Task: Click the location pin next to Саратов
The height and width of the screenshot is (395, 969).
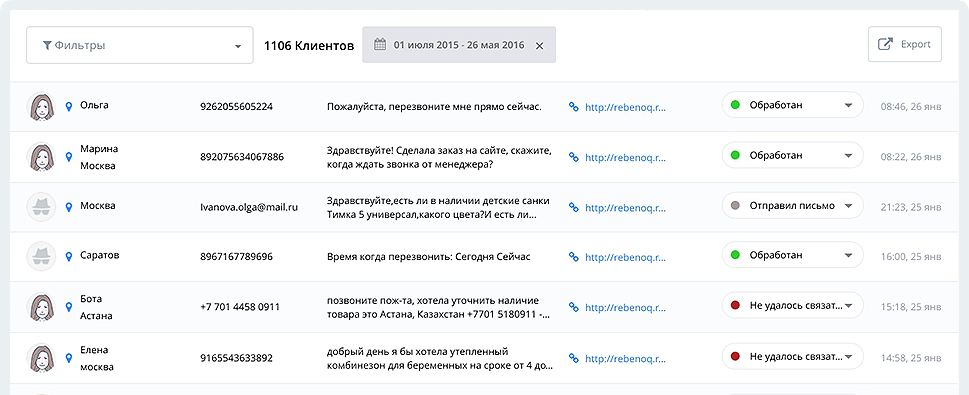Action: pyautogui.click(x=69, y=256)
